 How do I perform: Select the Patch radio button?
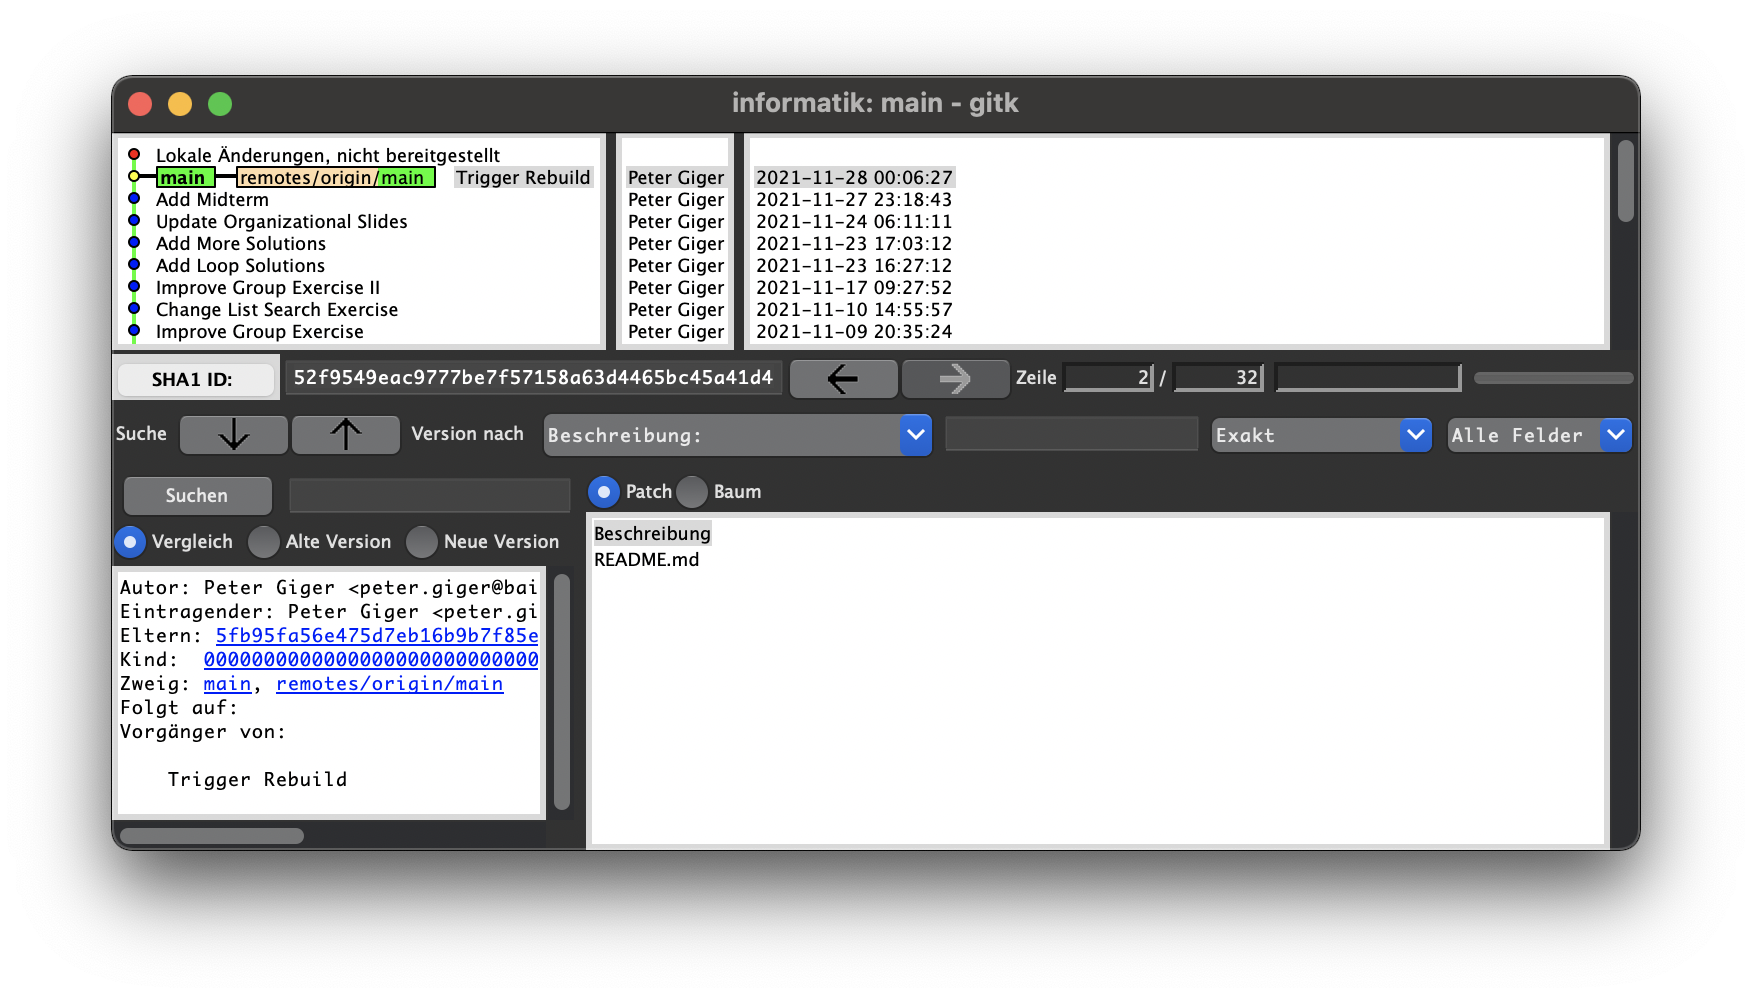tap(604, 492)
